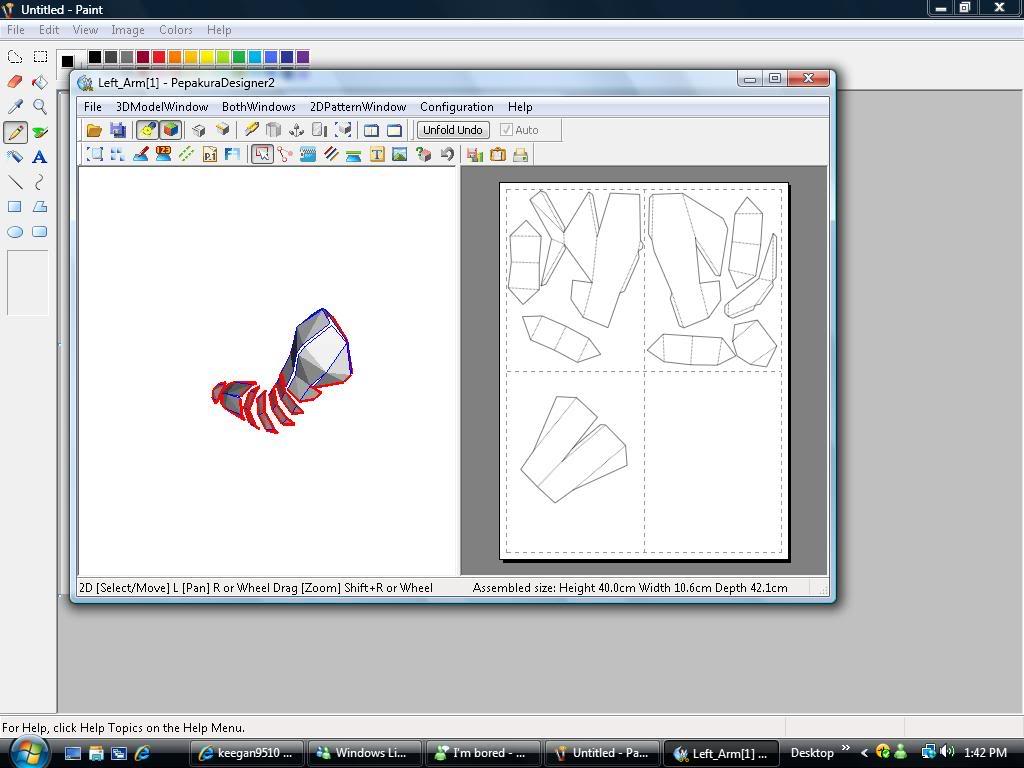Switch to keegan9510 taskbar window

tap(247, 753)
